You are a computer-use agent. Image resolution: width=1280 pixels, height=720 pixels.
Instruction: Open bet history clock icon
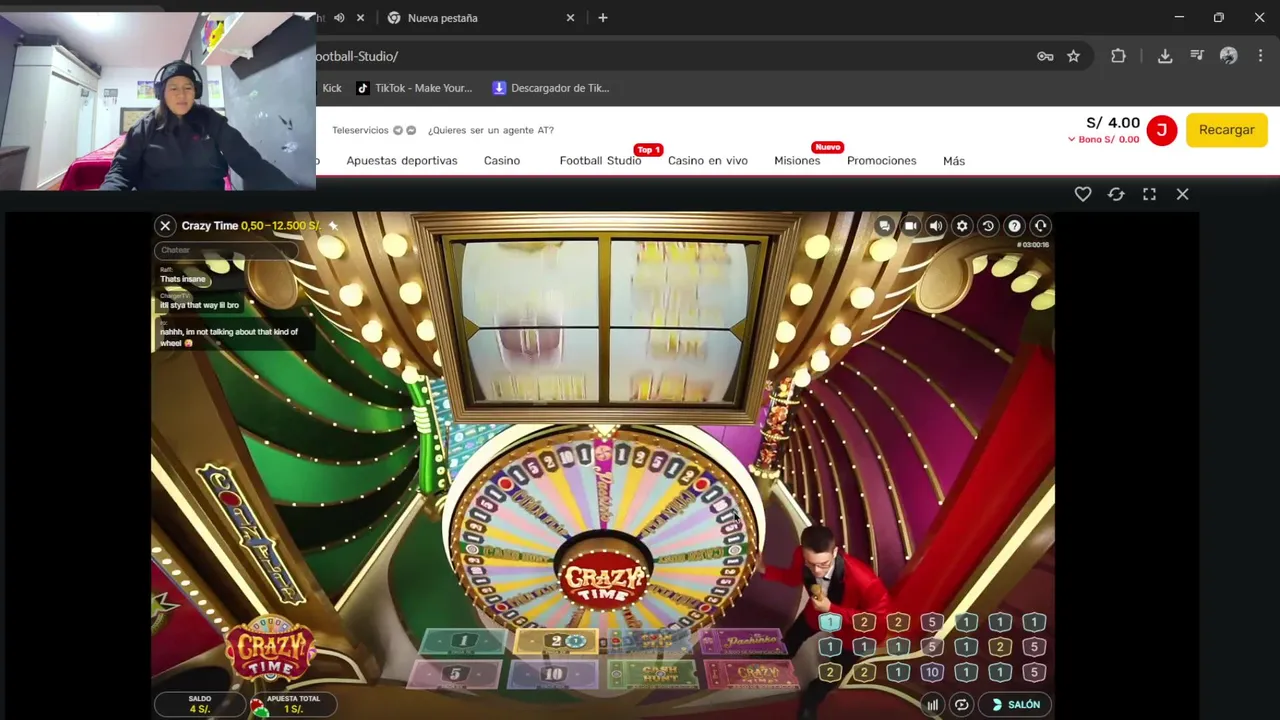pos(988,226)
